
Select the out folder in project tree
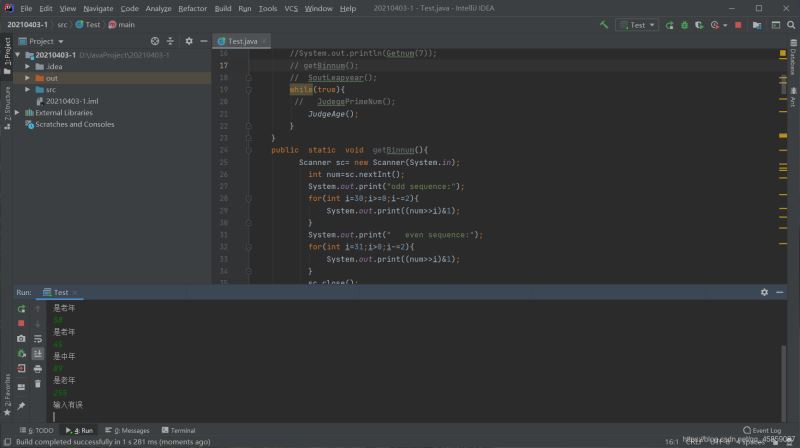coord(51,78)
